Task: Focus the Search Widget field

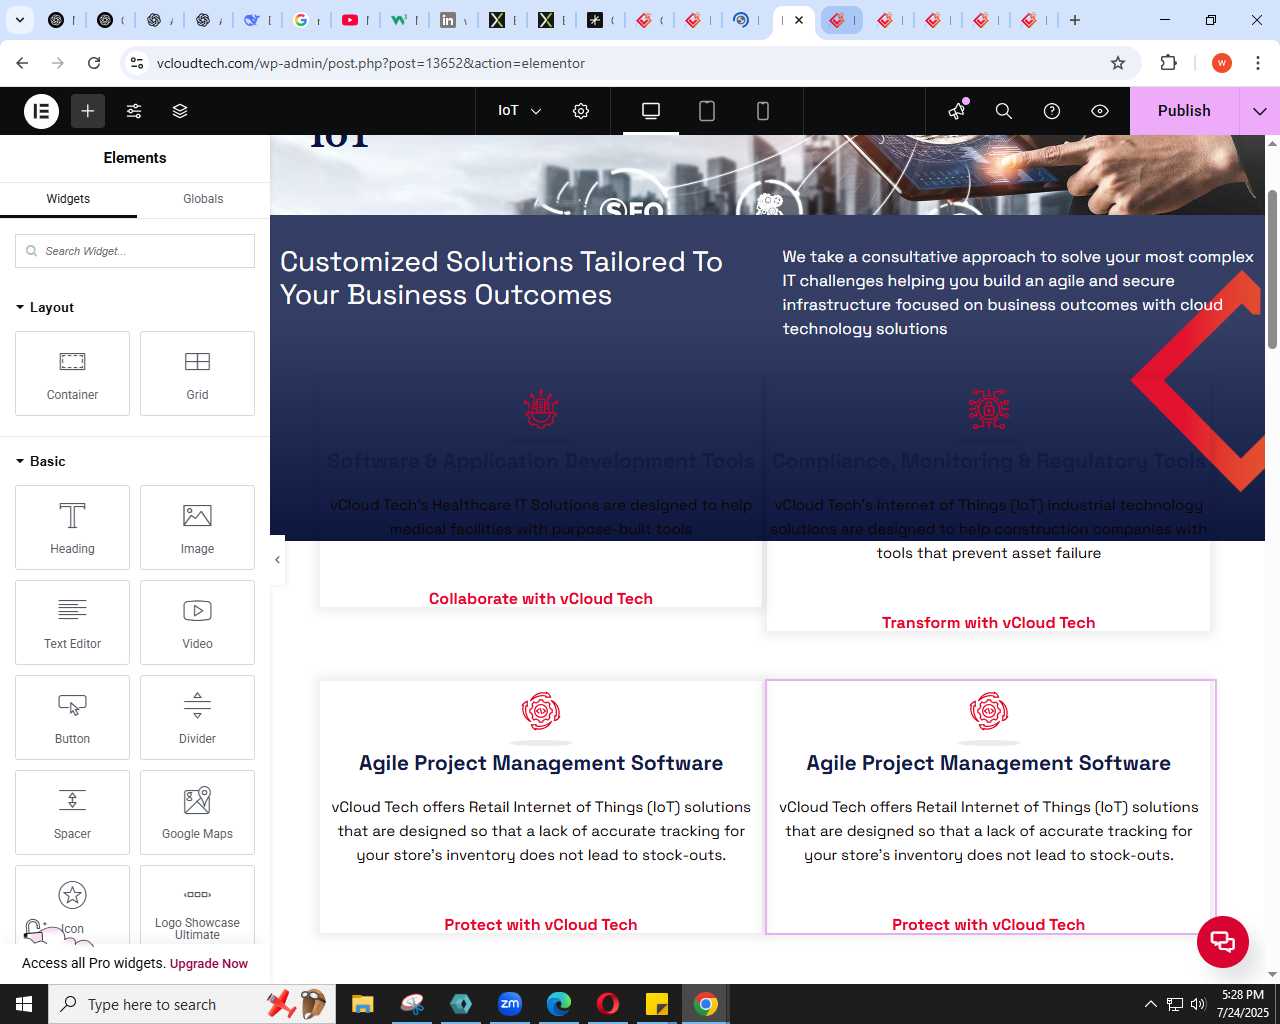Action: [x=135, y=251]
